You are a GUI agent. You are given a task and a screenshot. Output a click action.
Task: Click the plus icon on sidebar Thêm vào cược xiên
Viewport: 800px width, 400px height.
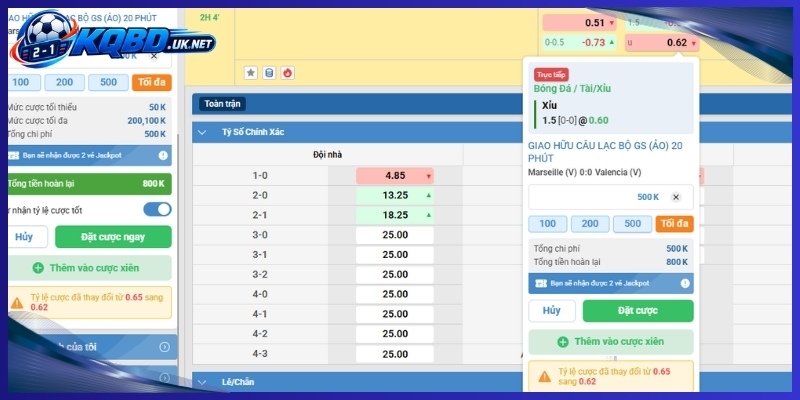pyautogui.click(x=38, y=268)
